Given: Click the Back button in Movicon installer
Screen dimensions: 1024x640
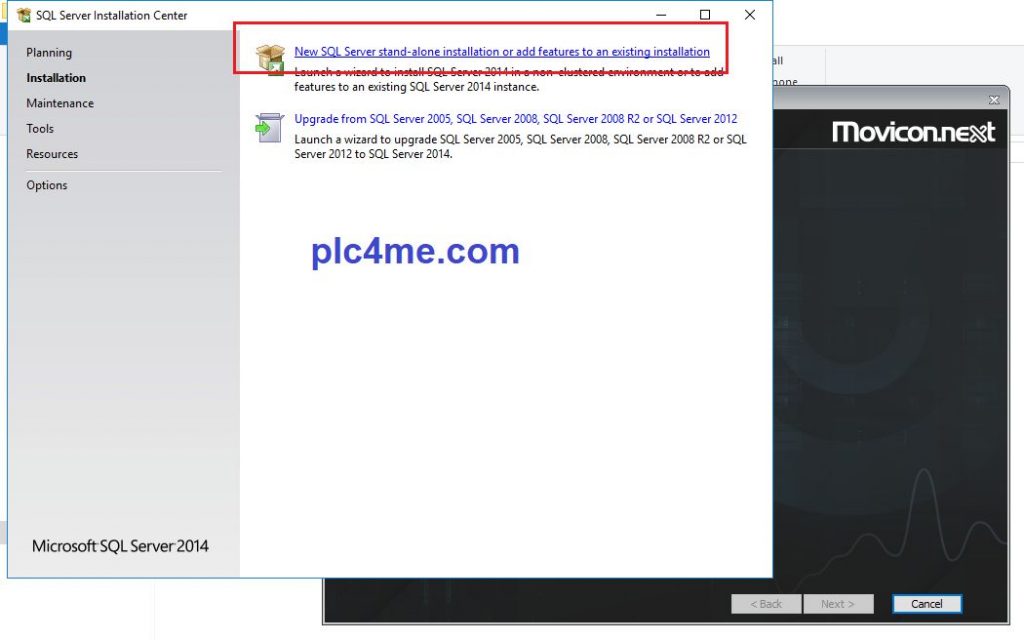Looking at the screenshot, I should tap(766, 604).
